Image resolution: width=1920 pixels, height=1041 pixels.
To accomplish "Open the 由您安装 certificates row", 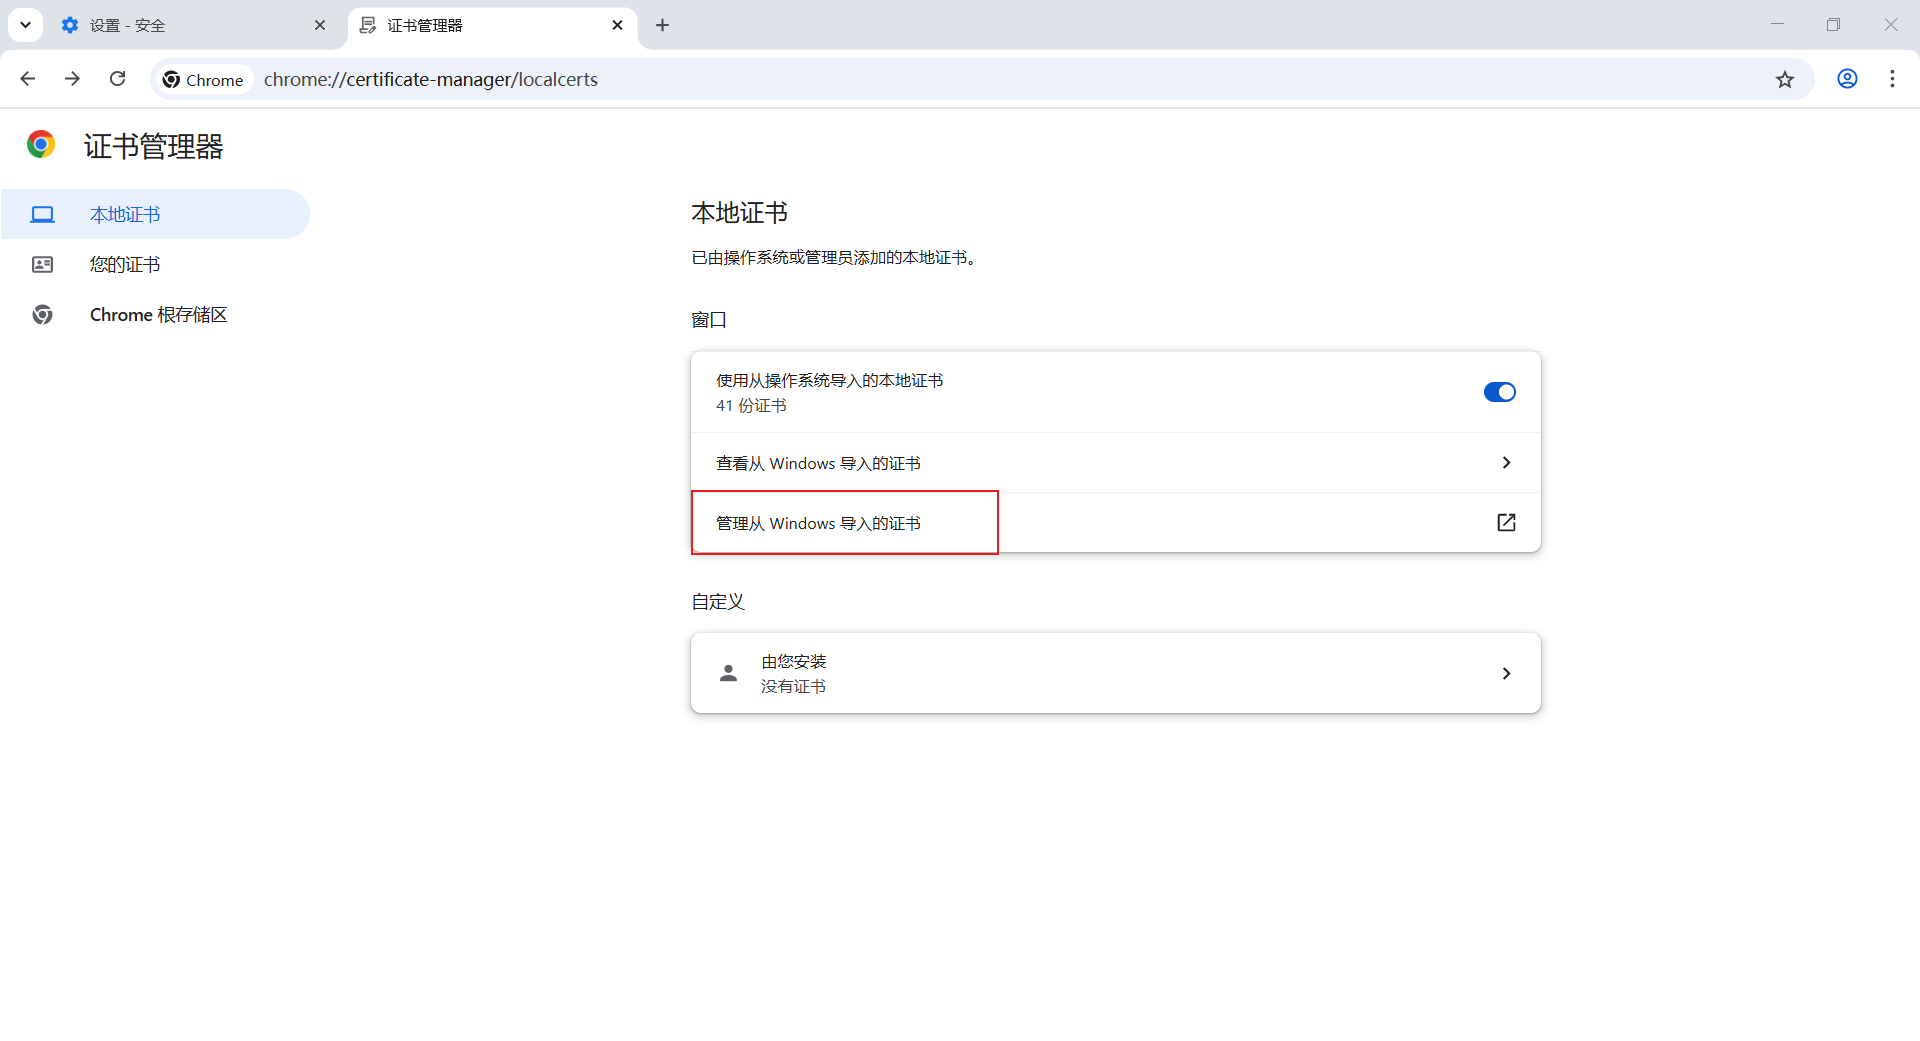I will click(1115, 673).
